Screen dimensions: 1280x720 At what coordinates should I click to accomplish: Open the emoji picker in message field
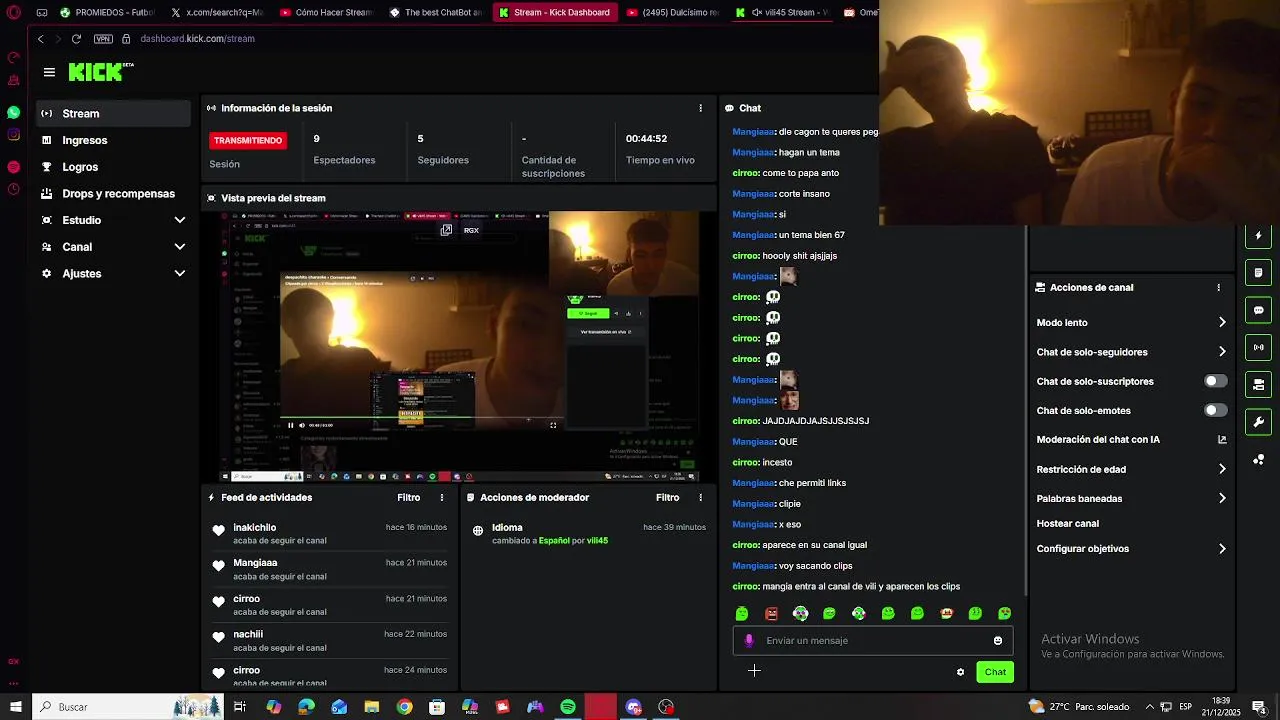(997, 641)
